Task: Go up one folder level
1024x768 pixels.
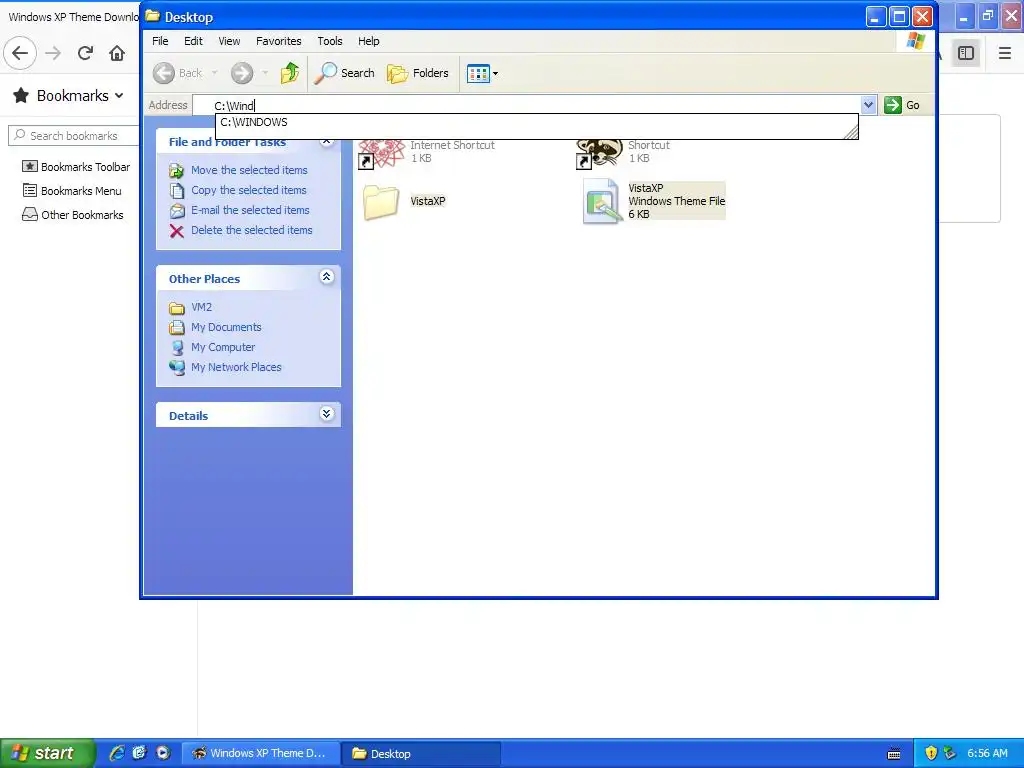Action: click(289, 73)
